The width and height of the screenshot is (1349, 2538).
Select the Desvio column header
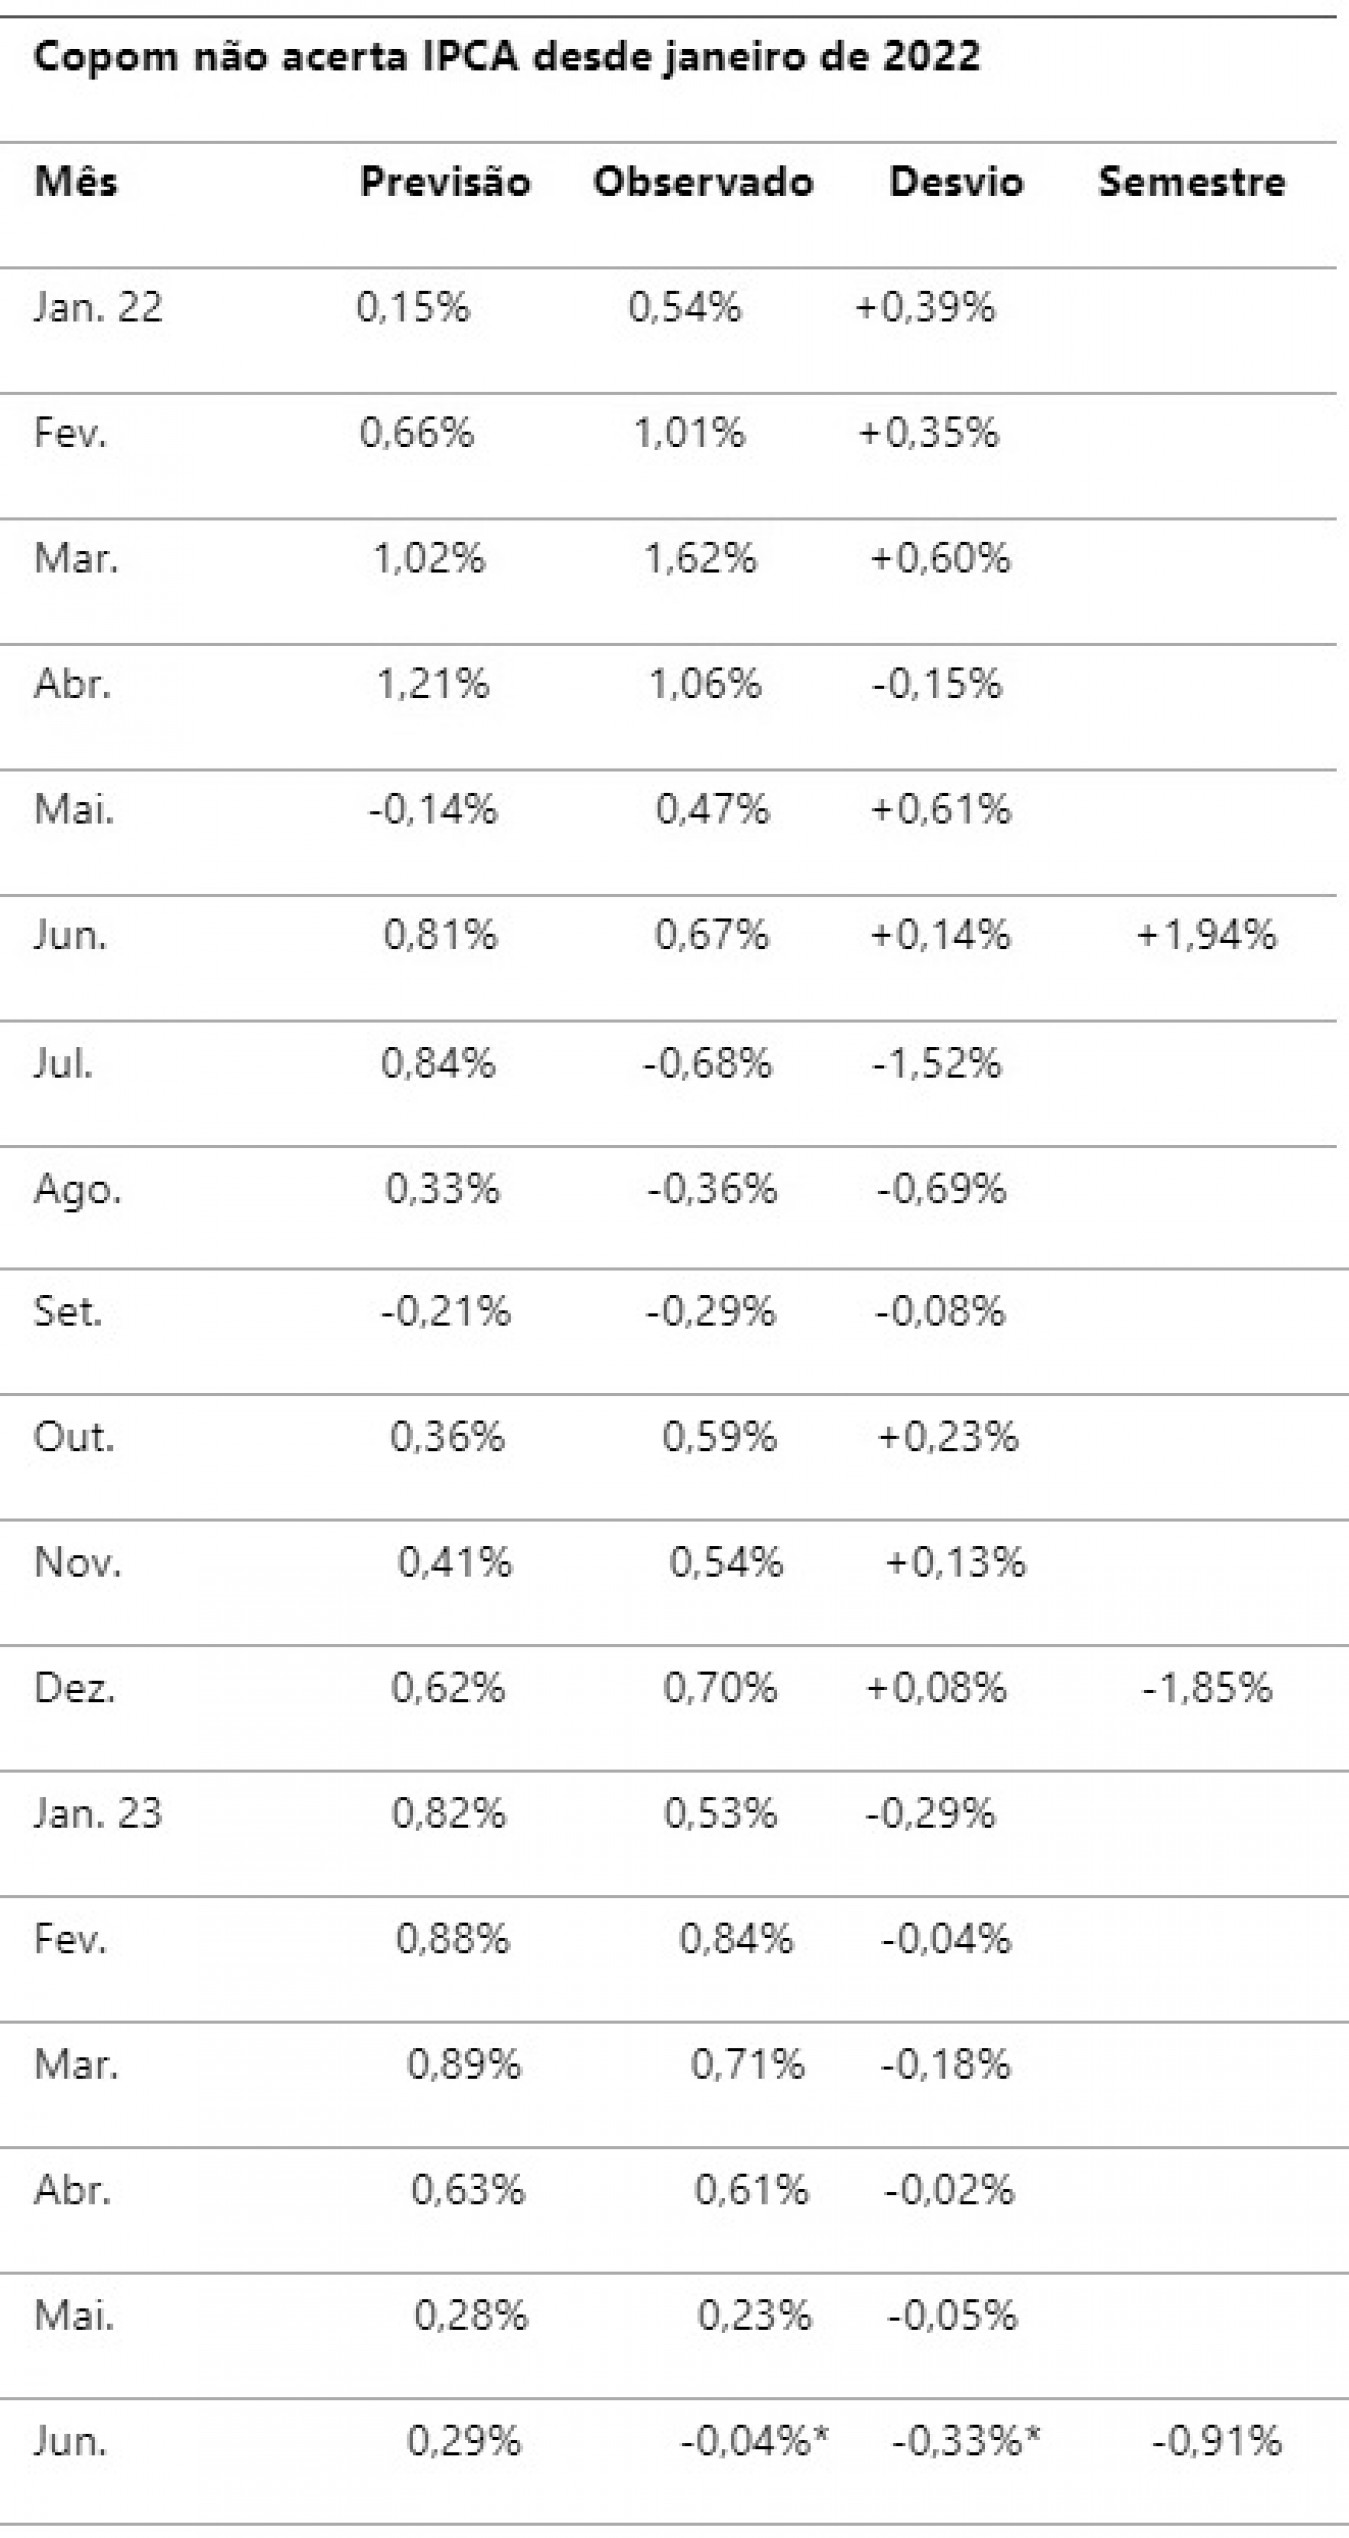coord(956,182)
